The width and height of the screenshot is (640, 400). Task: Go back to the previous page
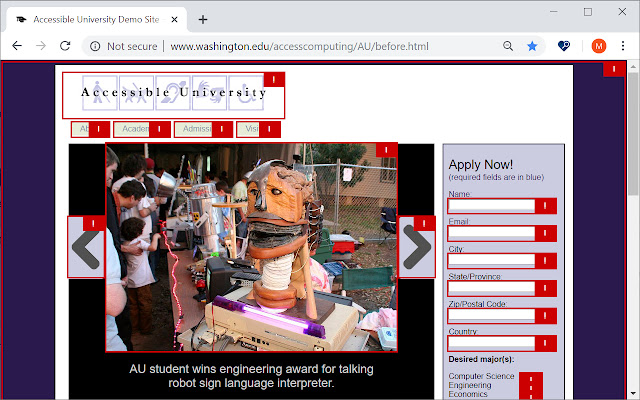coord(17,46)
